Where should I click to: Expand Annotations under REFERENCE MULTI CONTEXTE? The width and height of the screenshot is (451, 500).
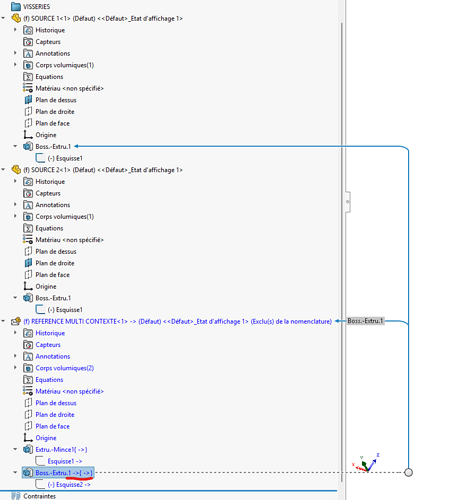pyautogui.click(x=15, y=356)
